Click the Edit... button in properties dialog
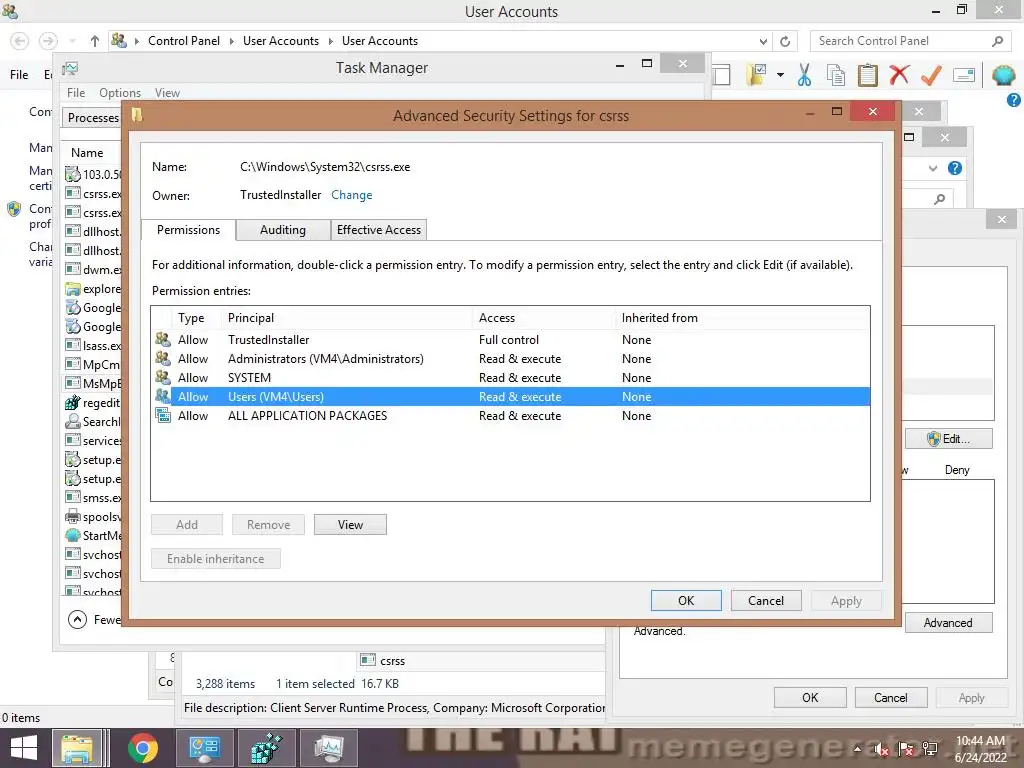Viewport: 1024px width, 768px height. click(x=948, y=439)
